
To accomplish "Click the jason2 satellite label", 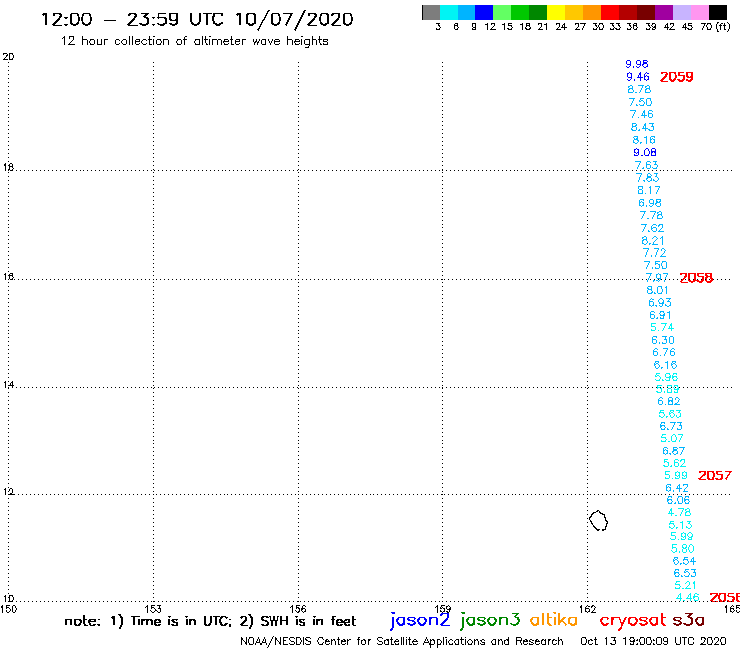I will 420,620.
